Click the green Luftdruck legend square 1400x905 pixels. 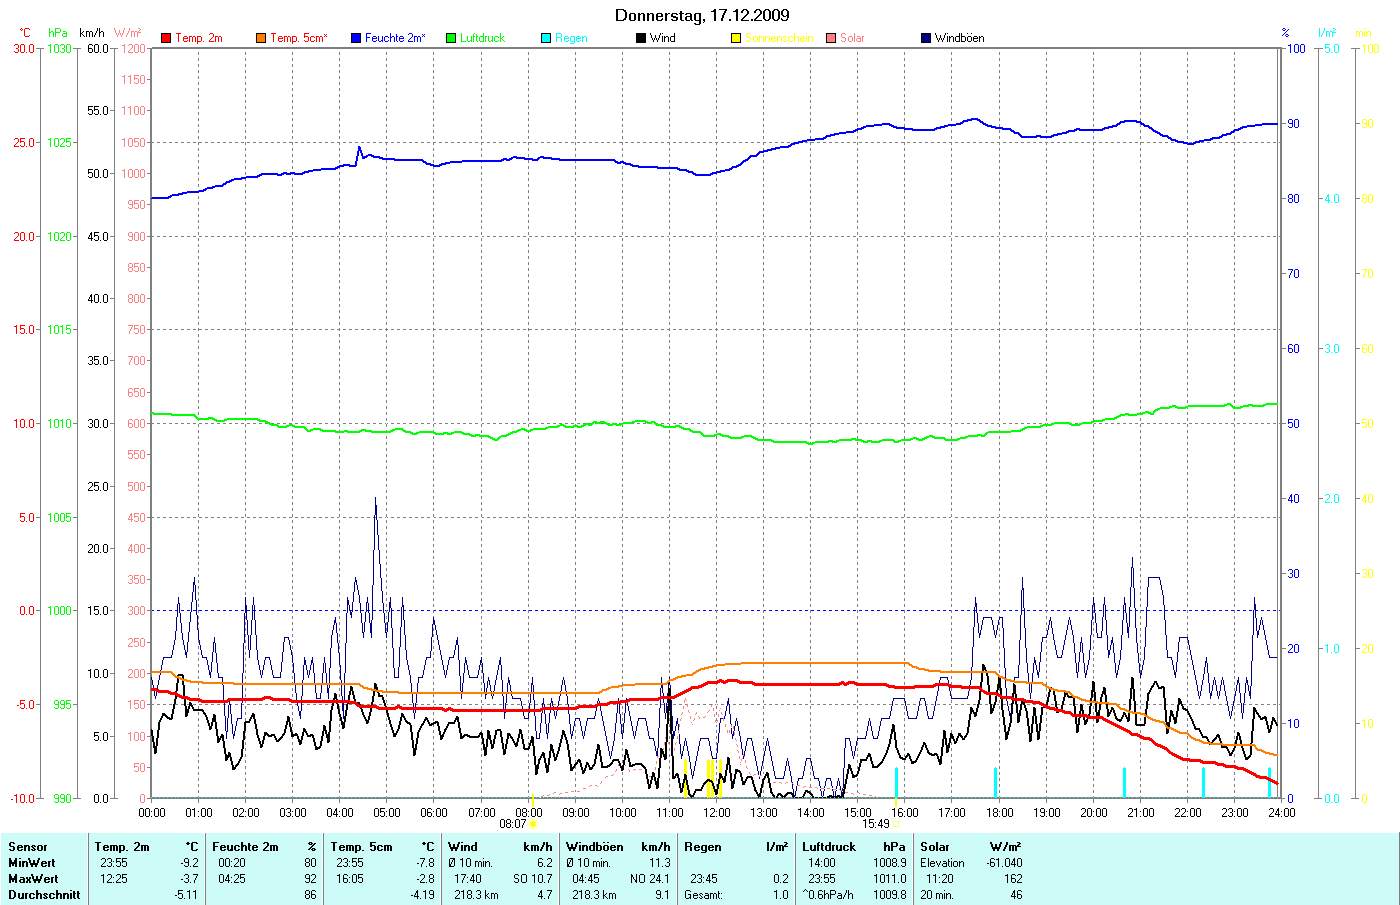(x=451, y=38)
